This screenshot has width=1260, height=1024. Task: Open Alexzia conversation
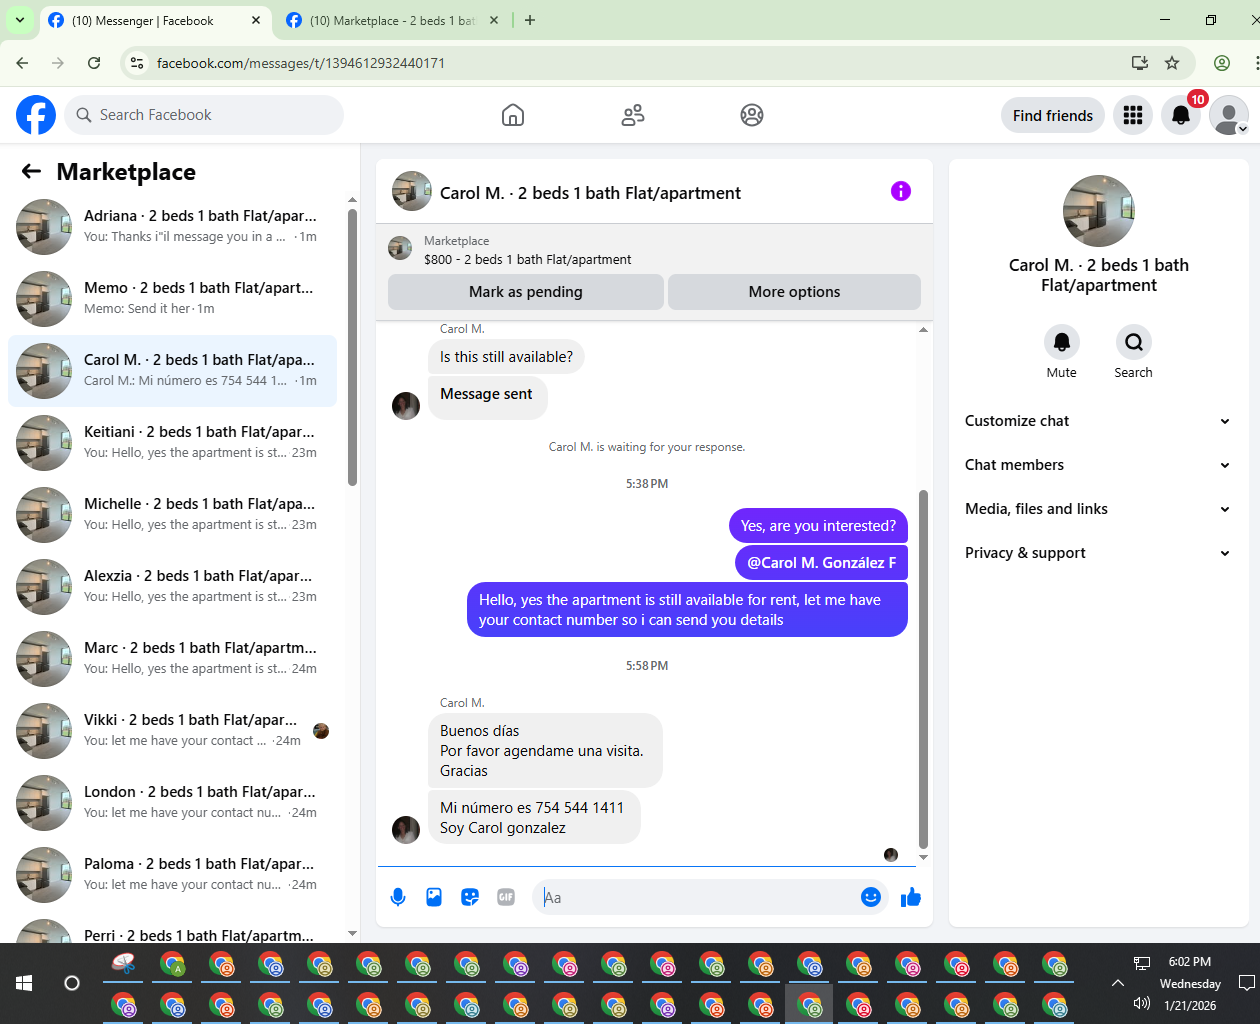tap(172, 587)
